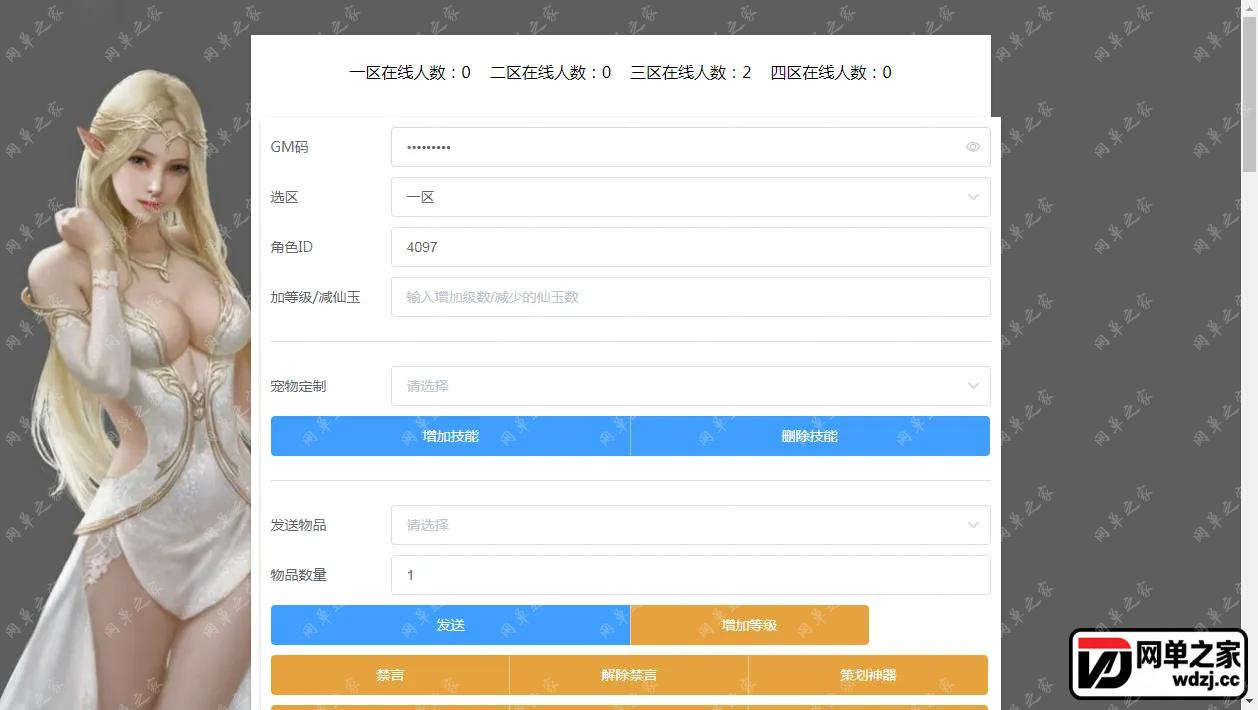The height and width of the screenshot is (710, 1258).
Task: Click the 角色ID field label
Action: 292,247
